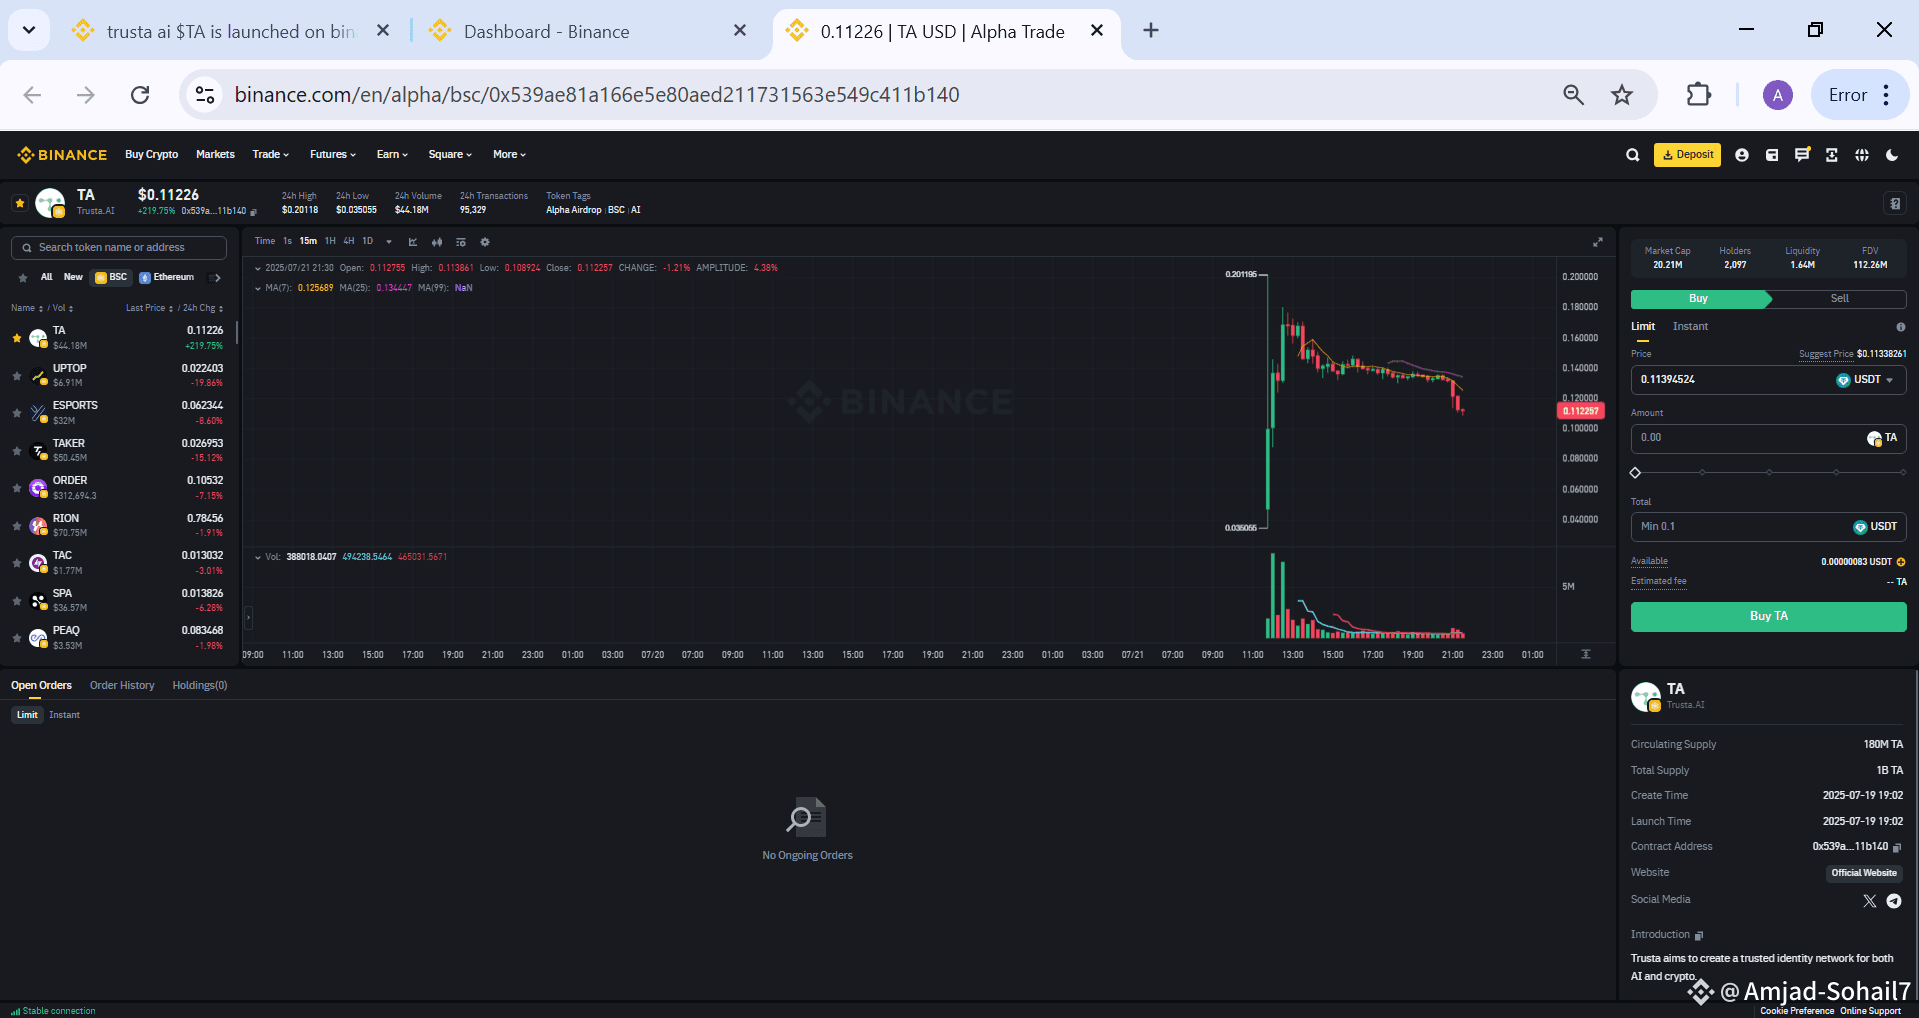Switch to the Sell tab

1839,299
